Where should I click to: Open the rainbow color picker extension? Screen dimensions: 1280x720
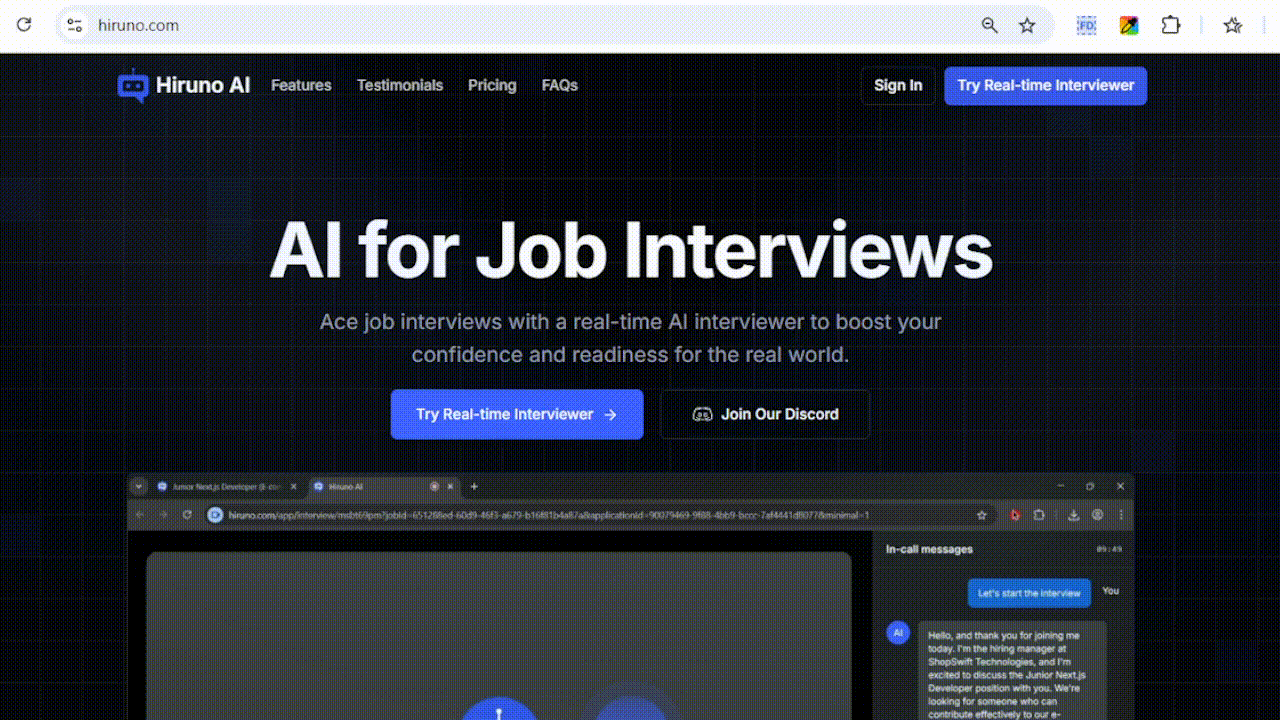[1129, 25]
